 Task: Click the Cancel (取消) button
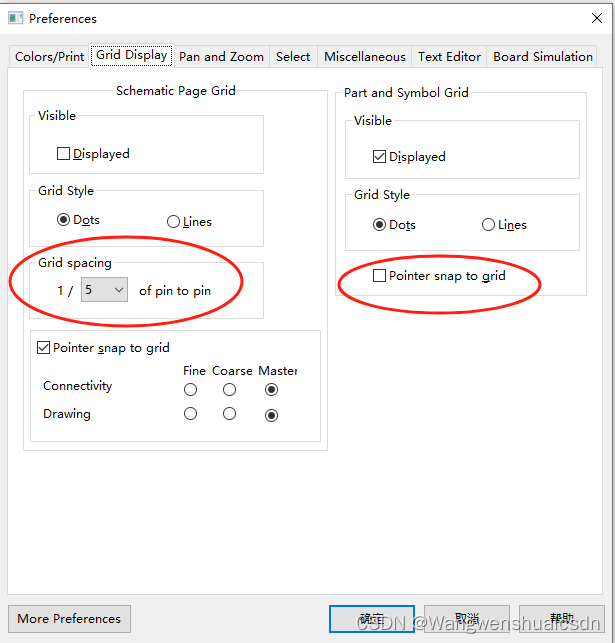[467, 619]
